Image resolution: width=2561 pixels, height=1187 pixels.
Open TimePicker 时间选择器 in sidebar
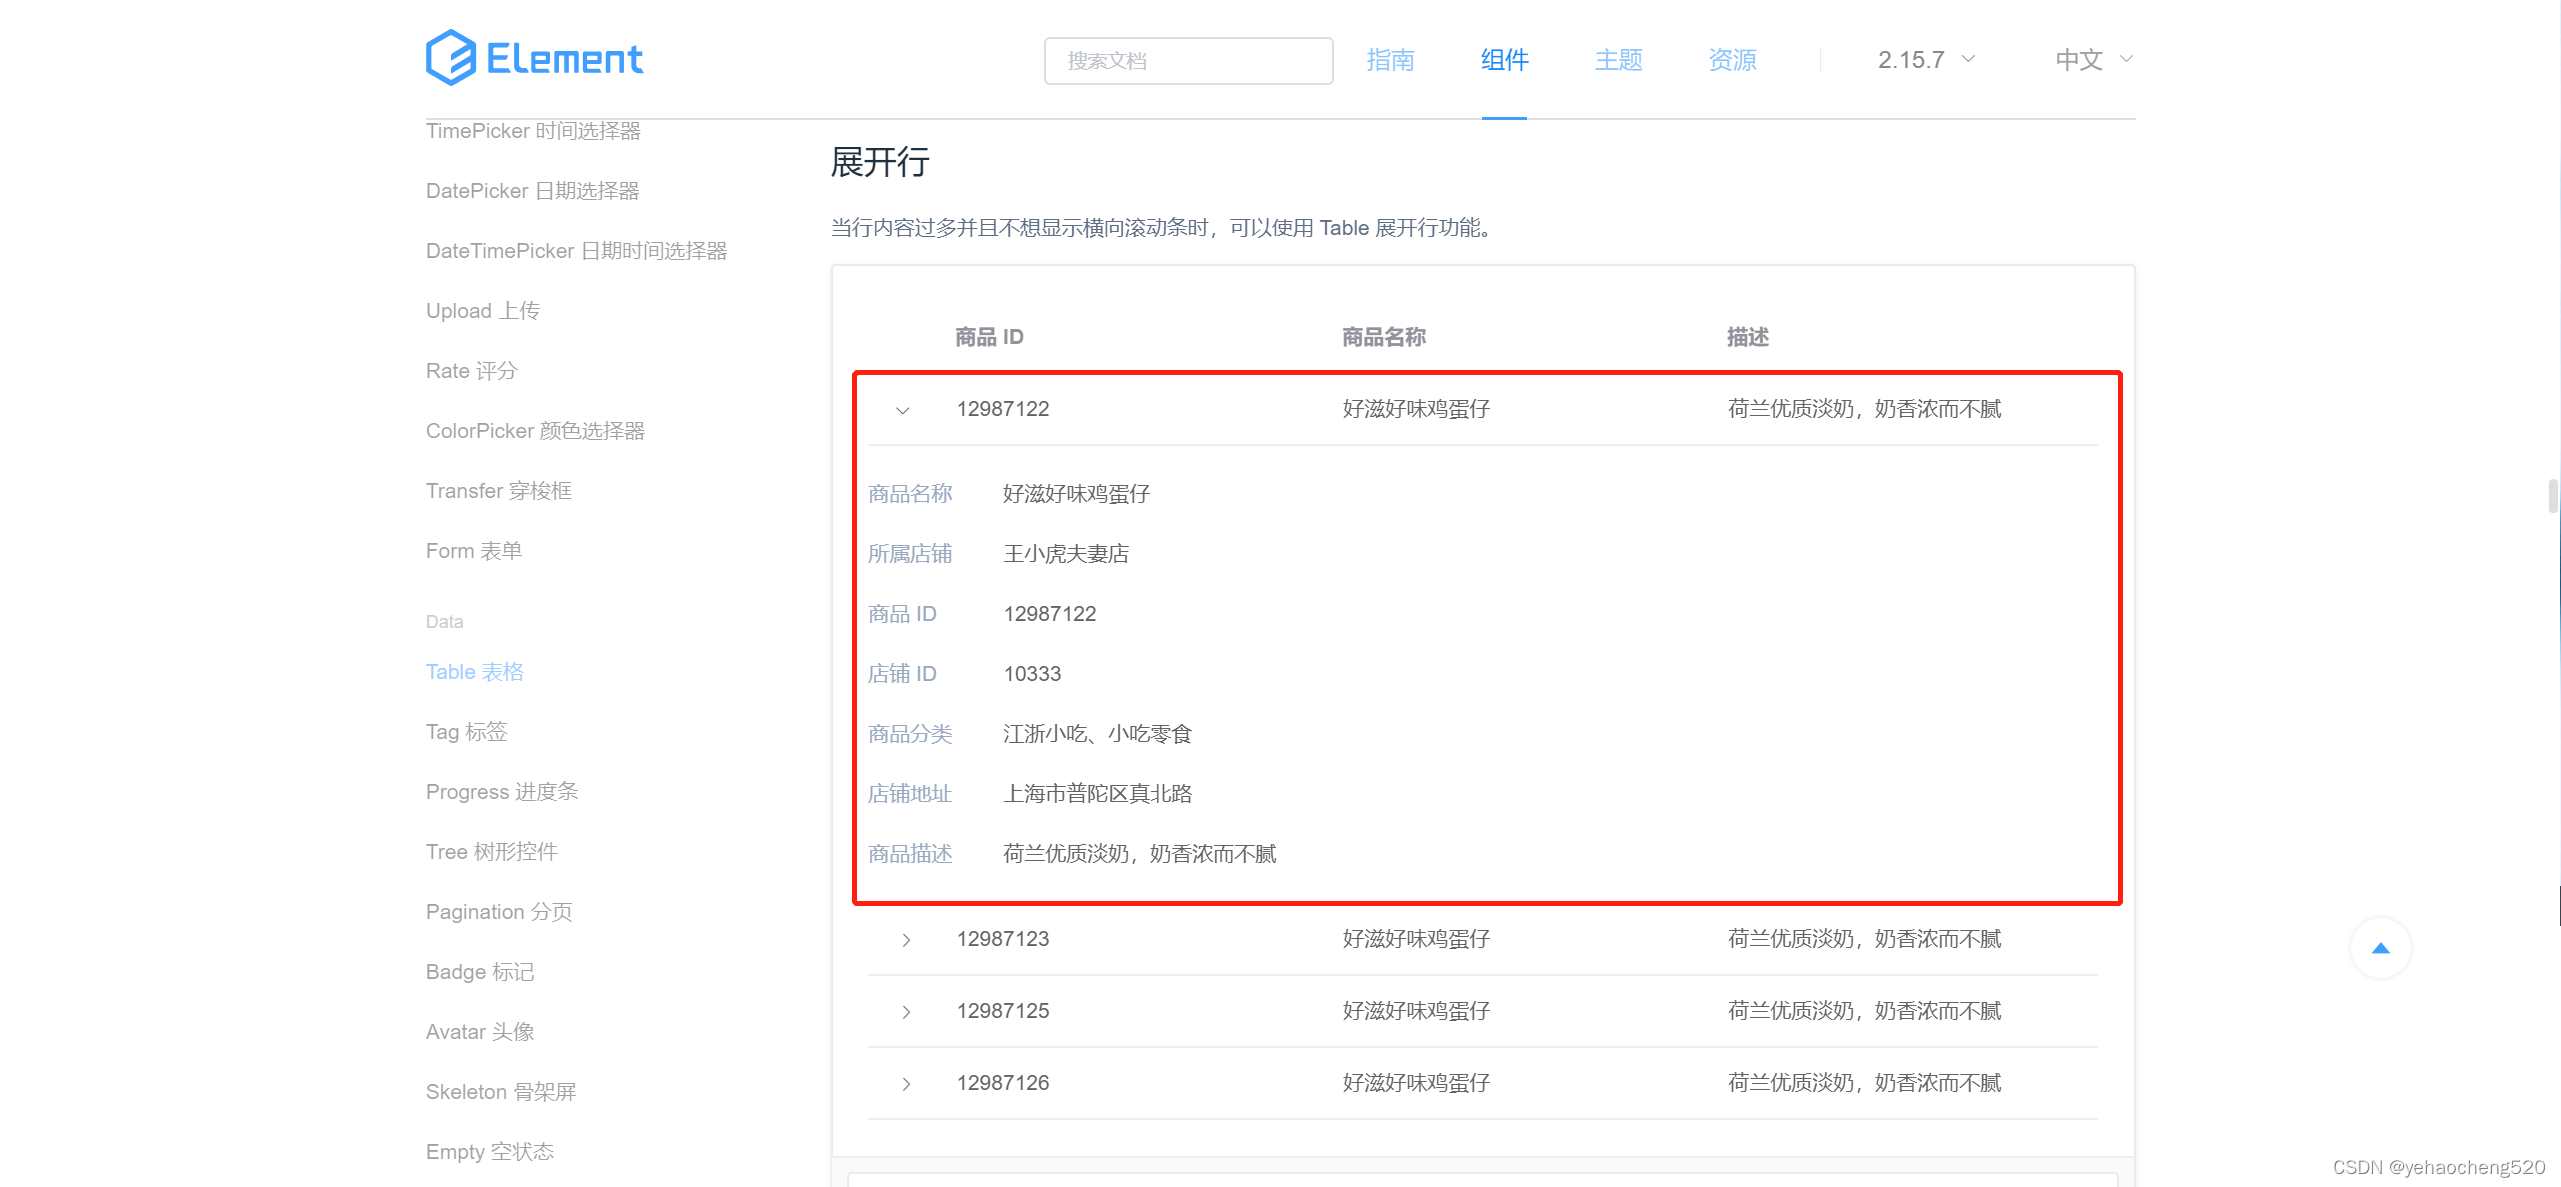tap(533, 131)
